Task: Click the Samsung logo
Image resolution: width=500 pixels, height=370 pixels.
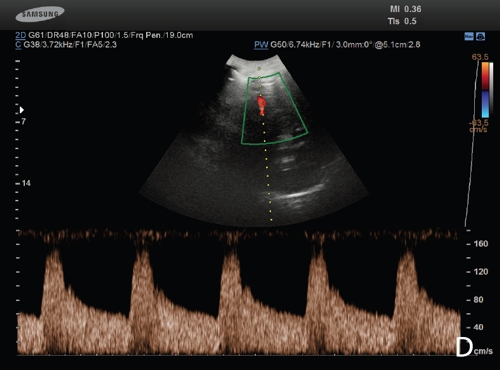Action: tap(40, 14)
